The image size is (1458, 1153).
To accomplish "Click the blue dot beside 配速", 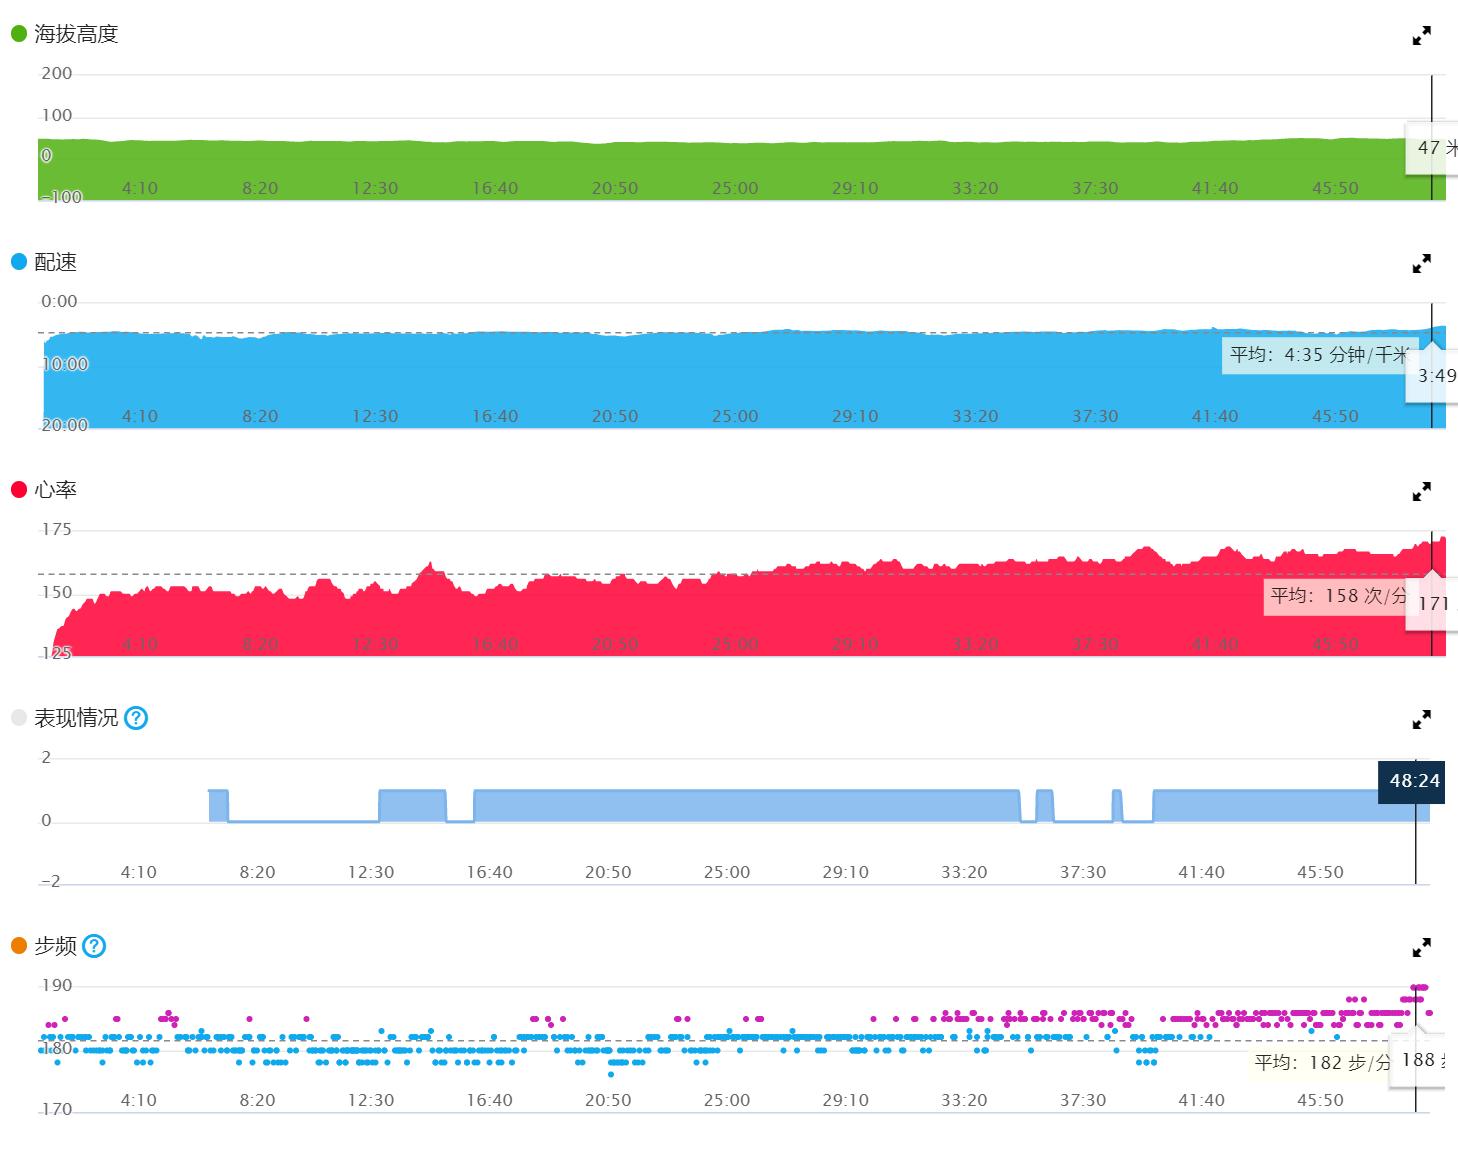I will [19, 262].
